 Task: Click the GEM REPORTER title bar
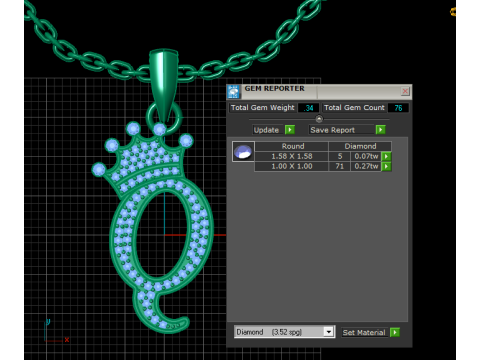(x=320, y=91)
